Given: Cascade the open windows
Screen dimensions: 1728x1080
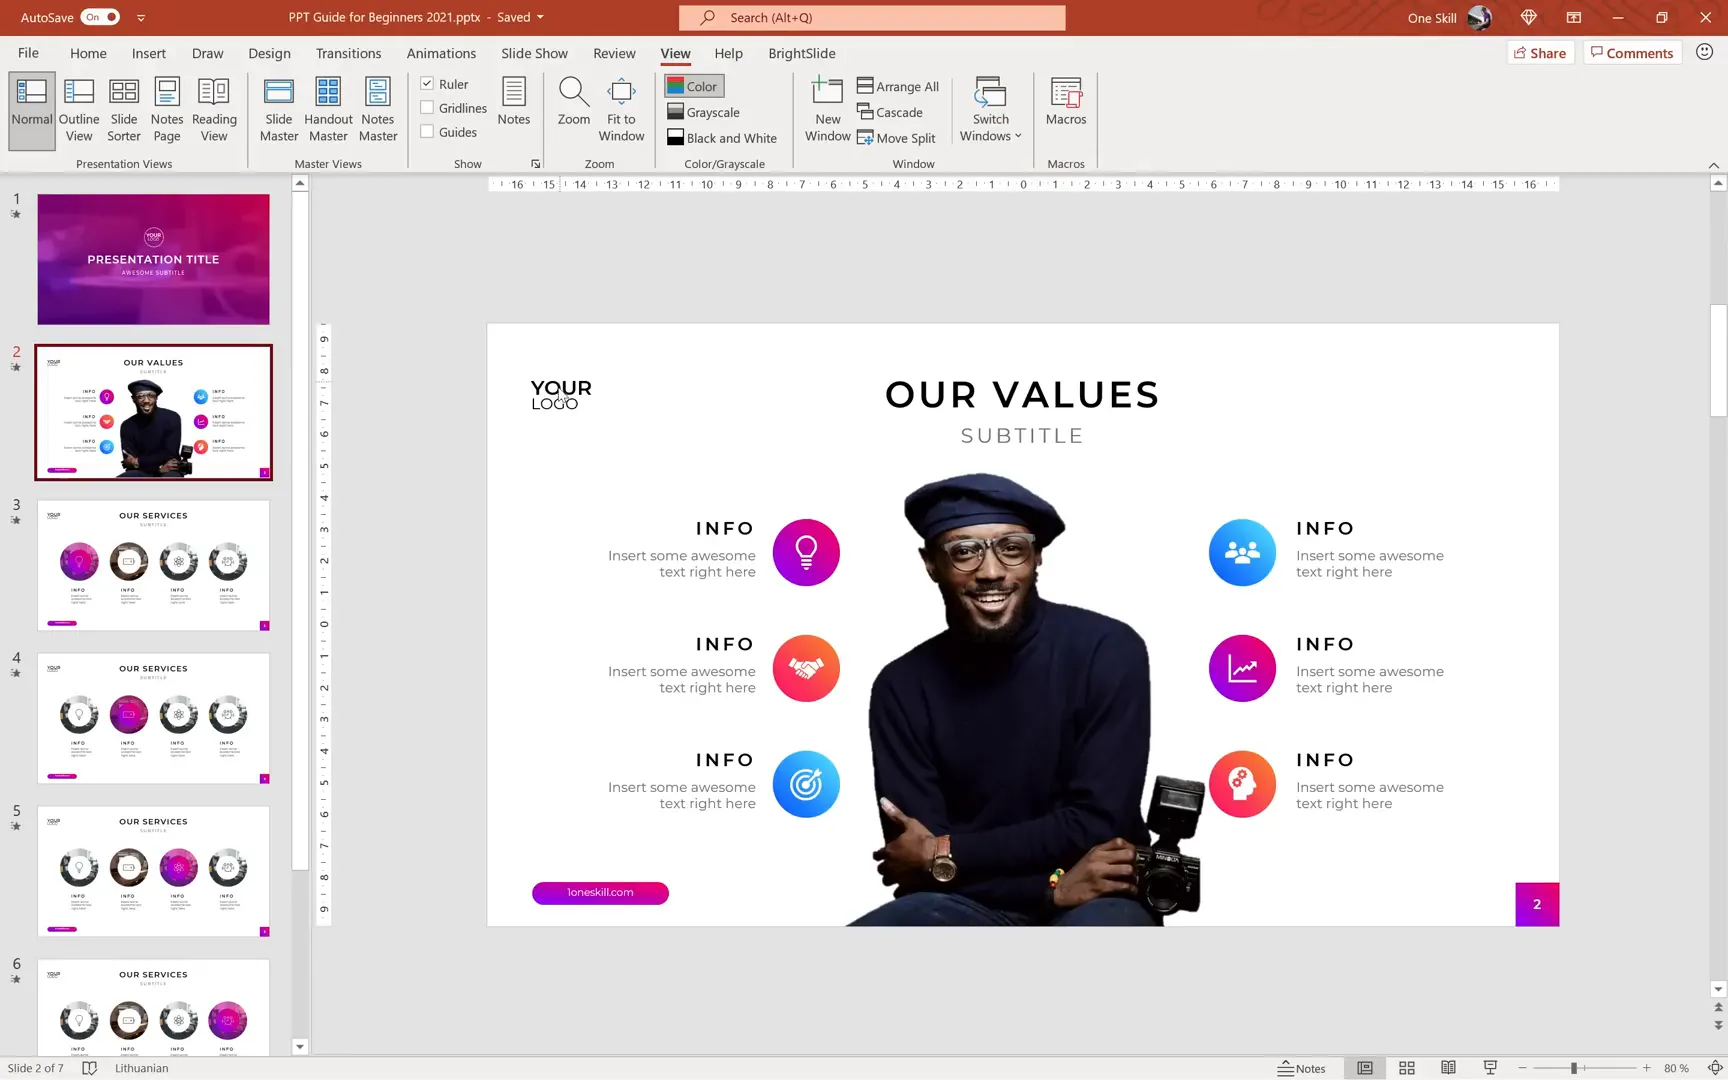Looking at the screenshot, I should pyautogui.click(x=890, y=112).
